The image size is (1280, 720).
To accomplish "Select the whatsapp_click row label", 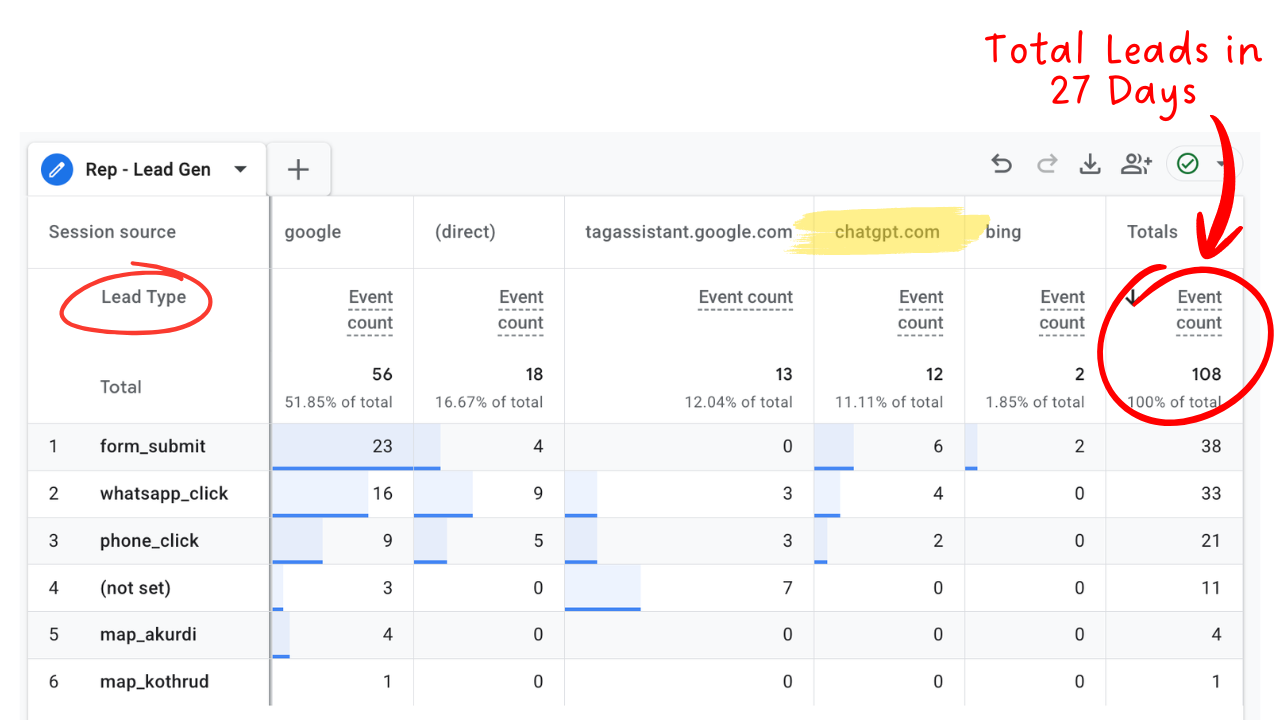I will pyautogui.click(x=164, y=493).
